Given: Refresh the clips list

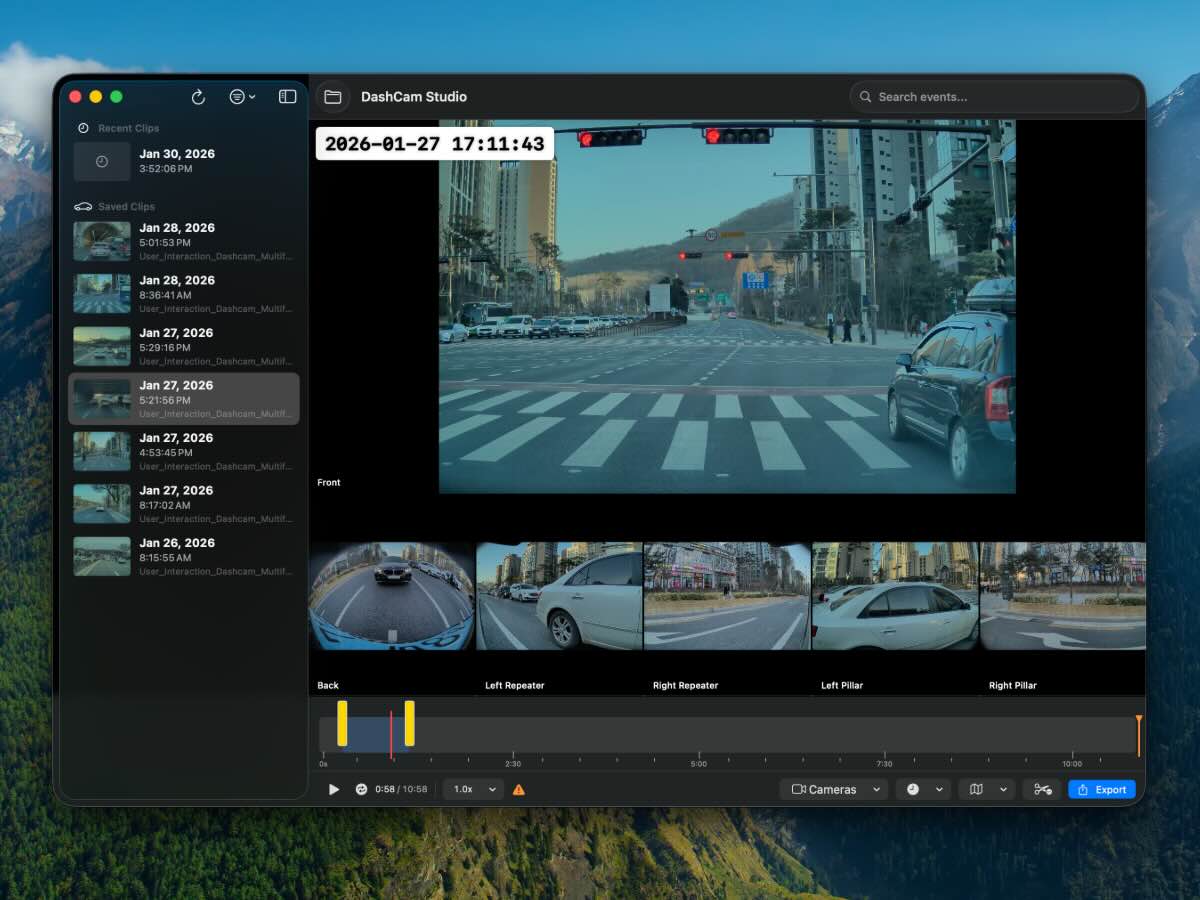Looking at the screenshot, I should tap(199, 96).
